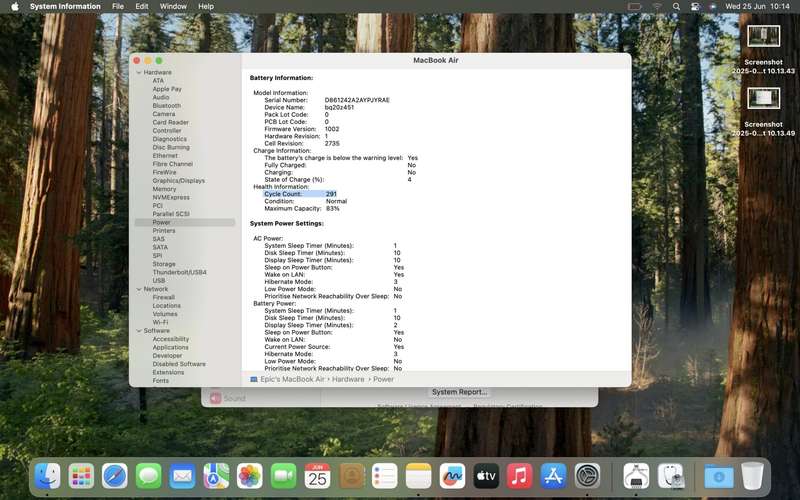Open Mail app in Dock
Viewport: 800px width, 500px height.
coord(182,476)
